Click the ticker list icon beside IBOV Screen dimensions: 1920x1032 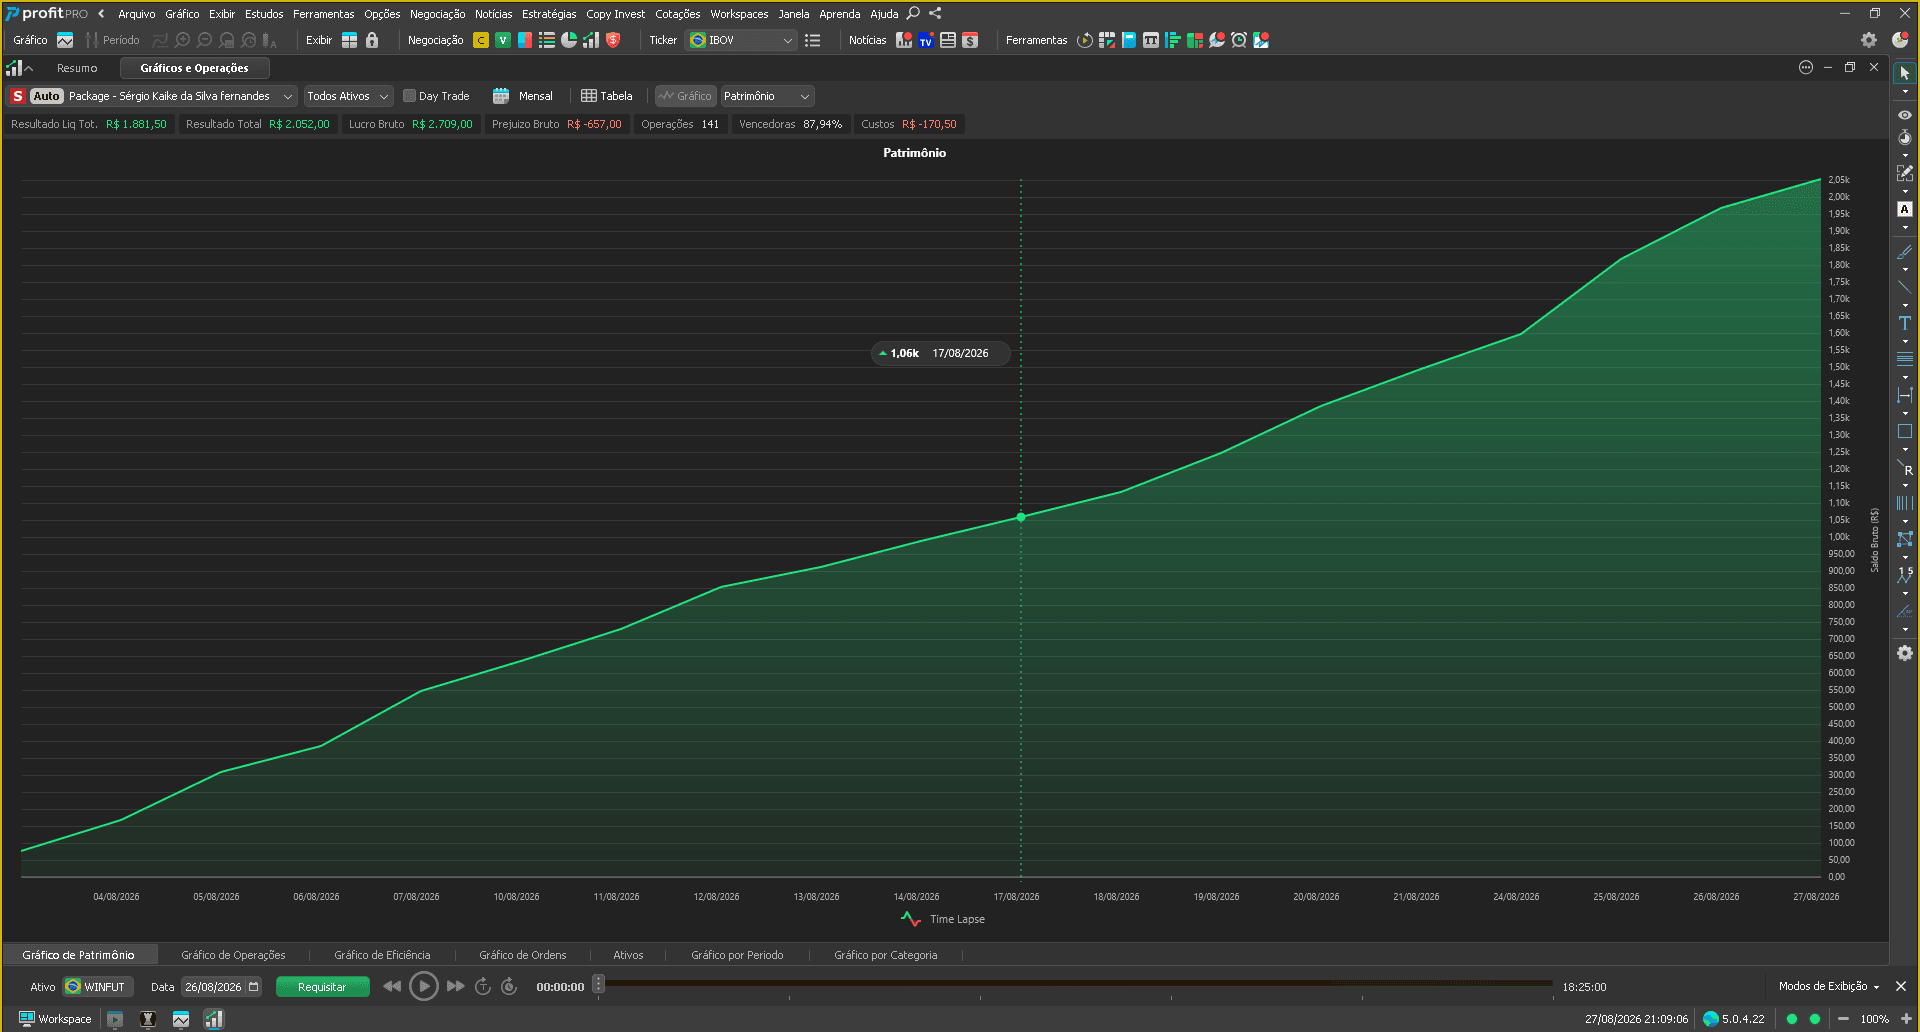[813, 40]
